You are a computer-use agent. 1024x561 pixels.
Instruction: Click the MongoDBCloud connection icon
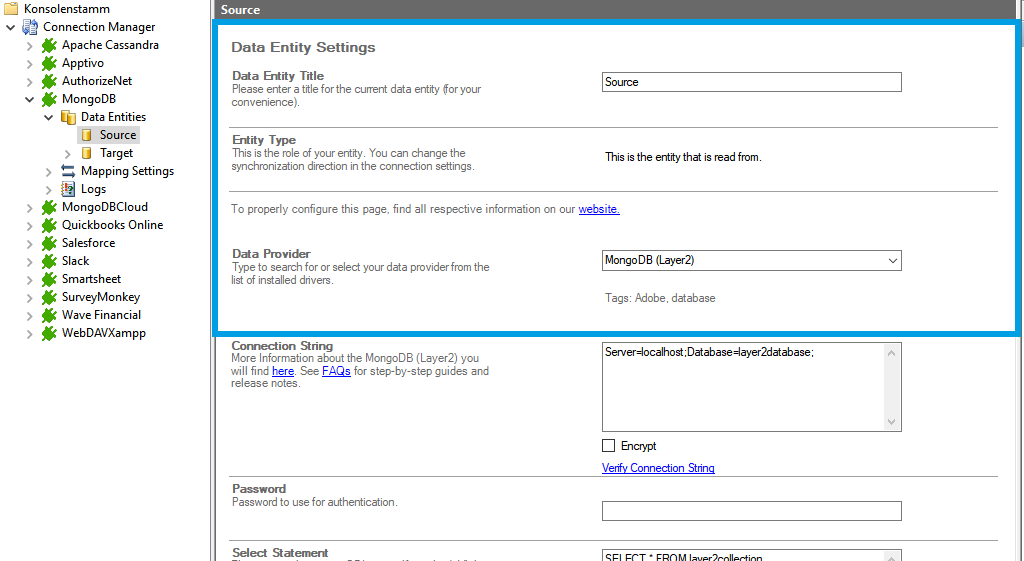49,207
